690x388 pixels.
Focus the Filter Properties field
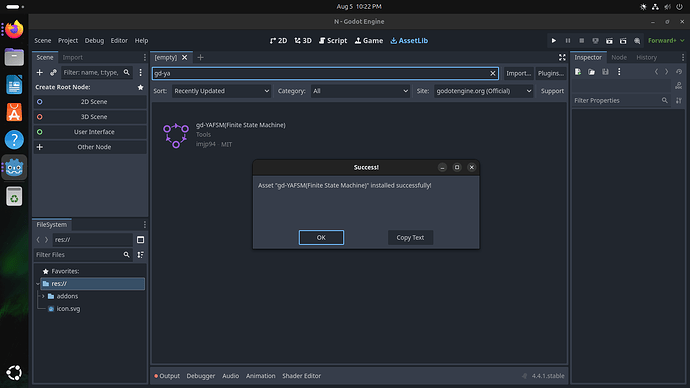(x=621, y=101)
